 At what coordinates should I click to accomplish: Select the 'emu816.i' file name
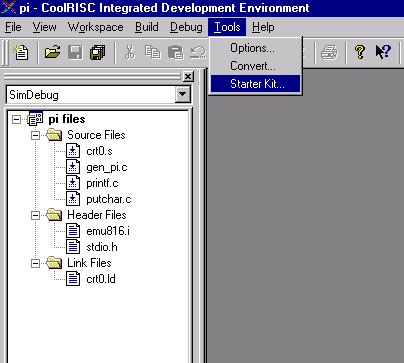point(108,231)
